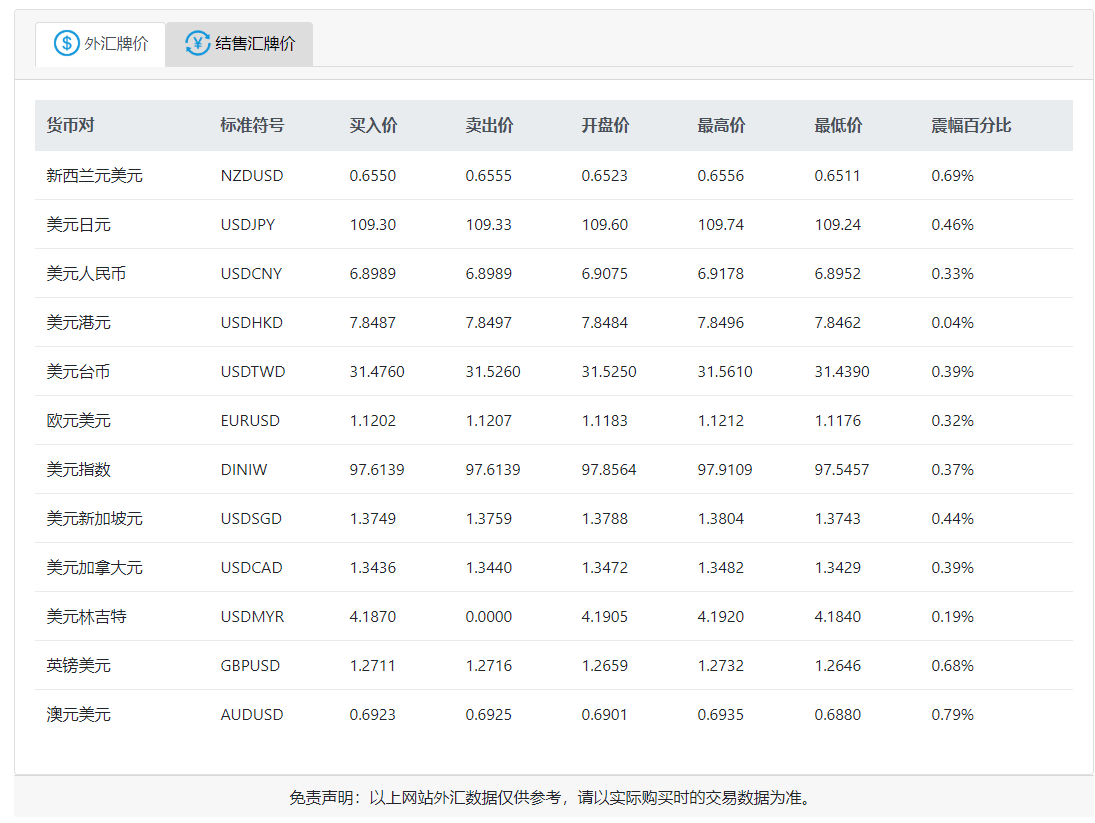Image resolution: width=1095 pixels, height=823 pixels.
Task: Click the EURUSD symbol cell
Action: [250, 420]
